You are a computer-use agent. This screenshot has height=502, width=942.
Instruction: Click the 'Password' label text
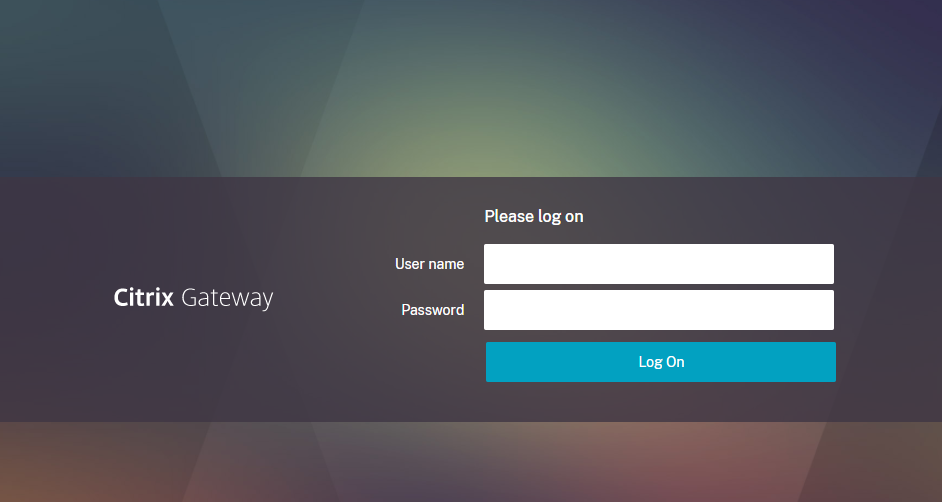click(x=433, y=310)
